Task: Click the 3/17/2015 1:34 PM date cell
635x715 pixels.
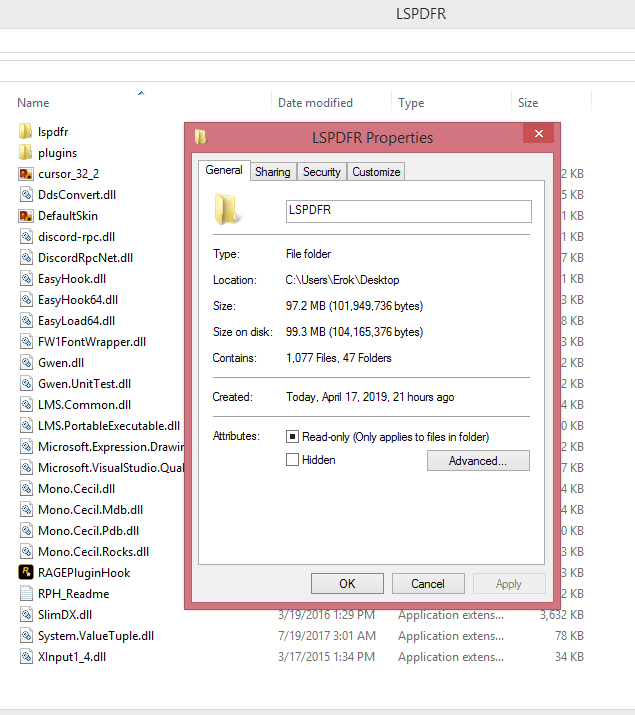Action: coord(326,657)
